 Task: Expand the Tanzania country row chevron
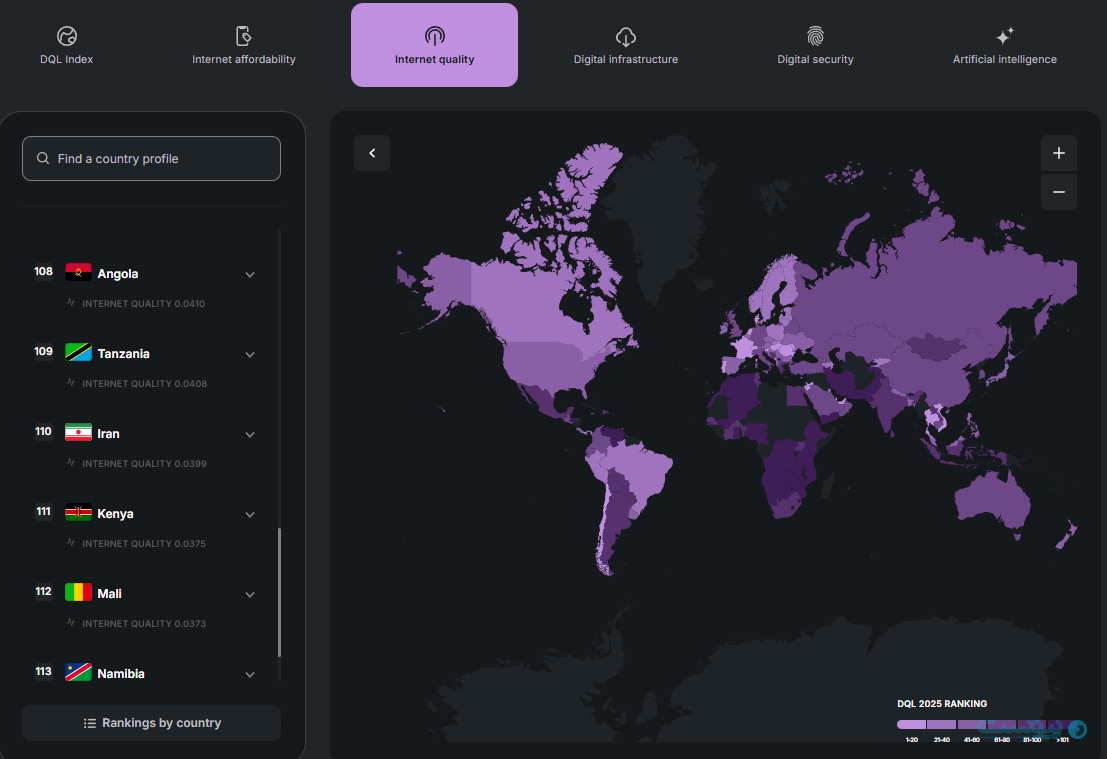(250, 355)
